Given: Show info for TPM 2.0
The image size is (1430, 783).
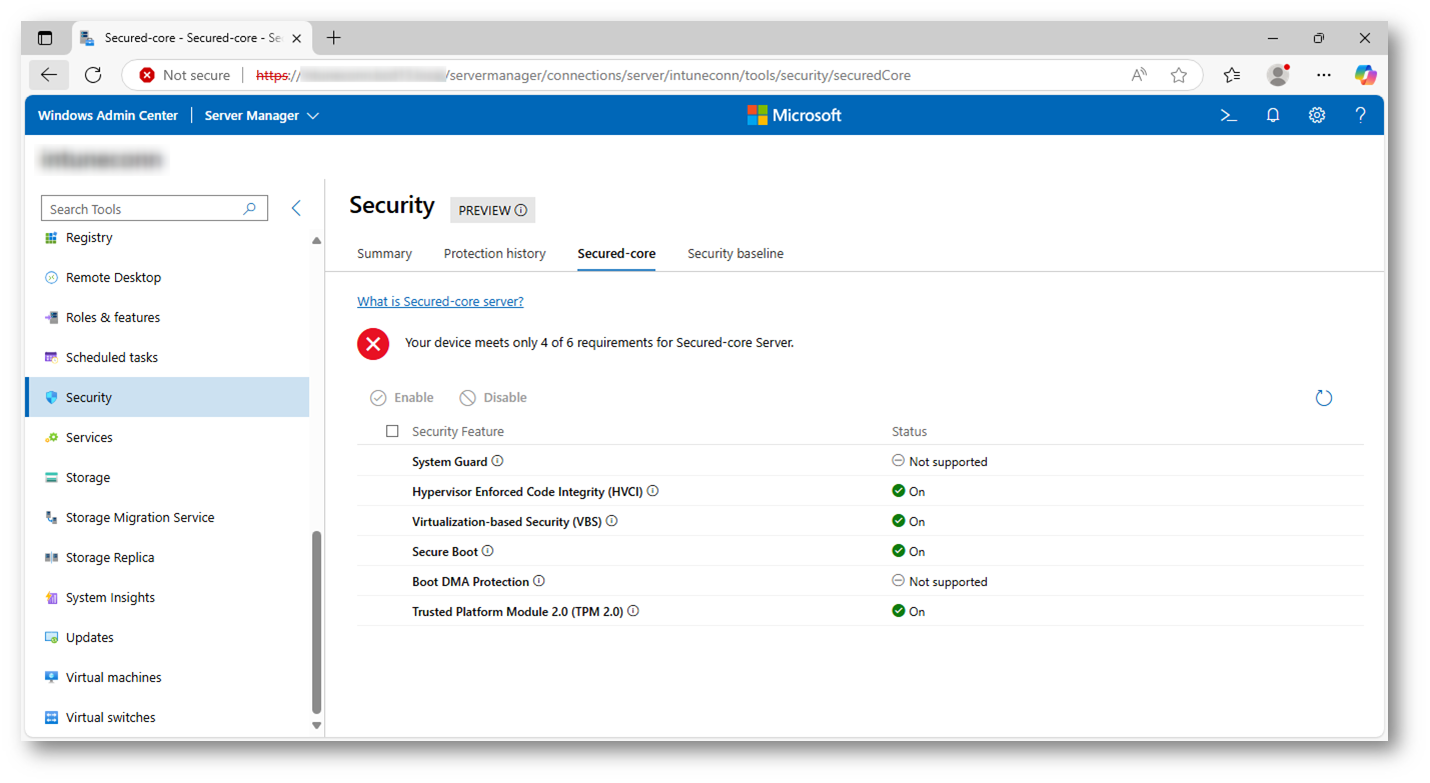Looking at the screenshot, I should [633, 611].
